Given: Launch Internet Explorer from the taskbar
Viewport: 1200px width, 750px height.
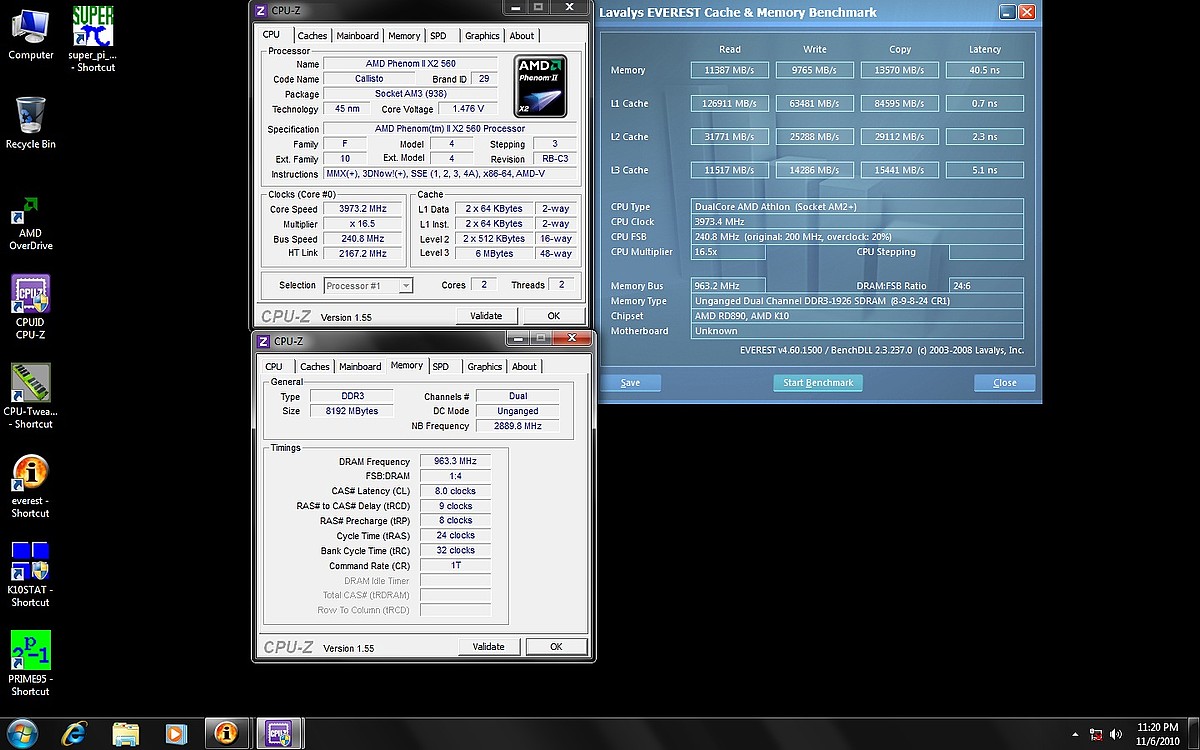Looking at the screenshot, I should pos(74,734).
